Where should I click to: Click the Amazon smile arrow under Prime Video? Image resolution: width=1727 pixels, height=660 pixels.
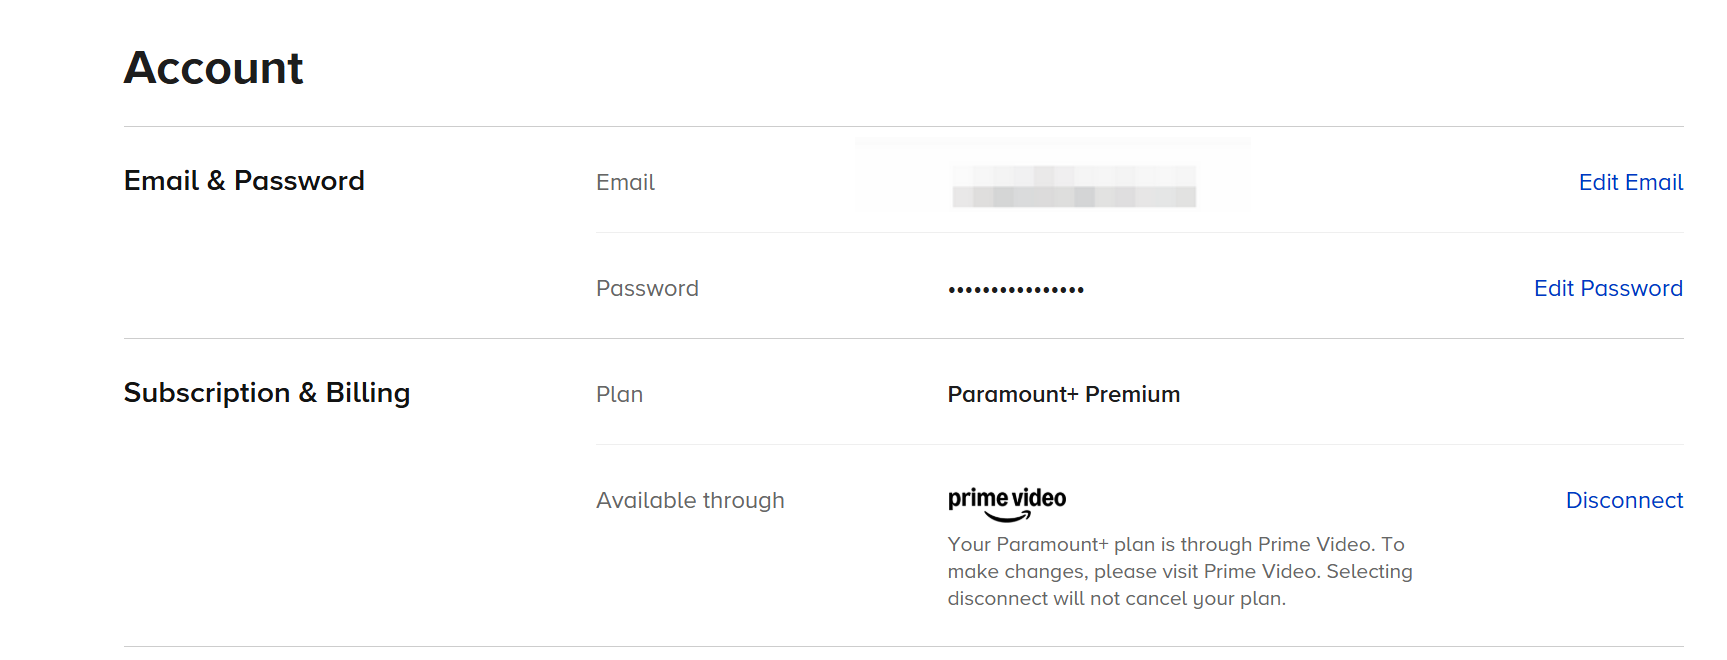pyautogui.click(x=1008, y=517)
